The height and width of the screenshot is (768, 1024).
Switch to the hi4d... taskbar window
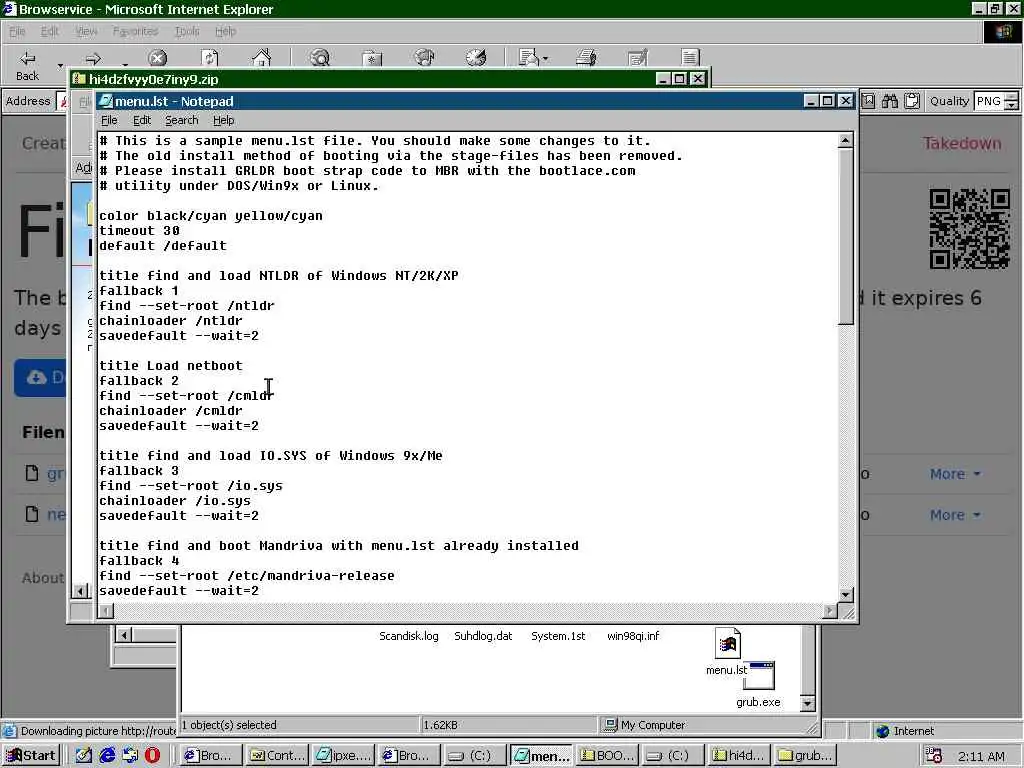coord(739,755)
